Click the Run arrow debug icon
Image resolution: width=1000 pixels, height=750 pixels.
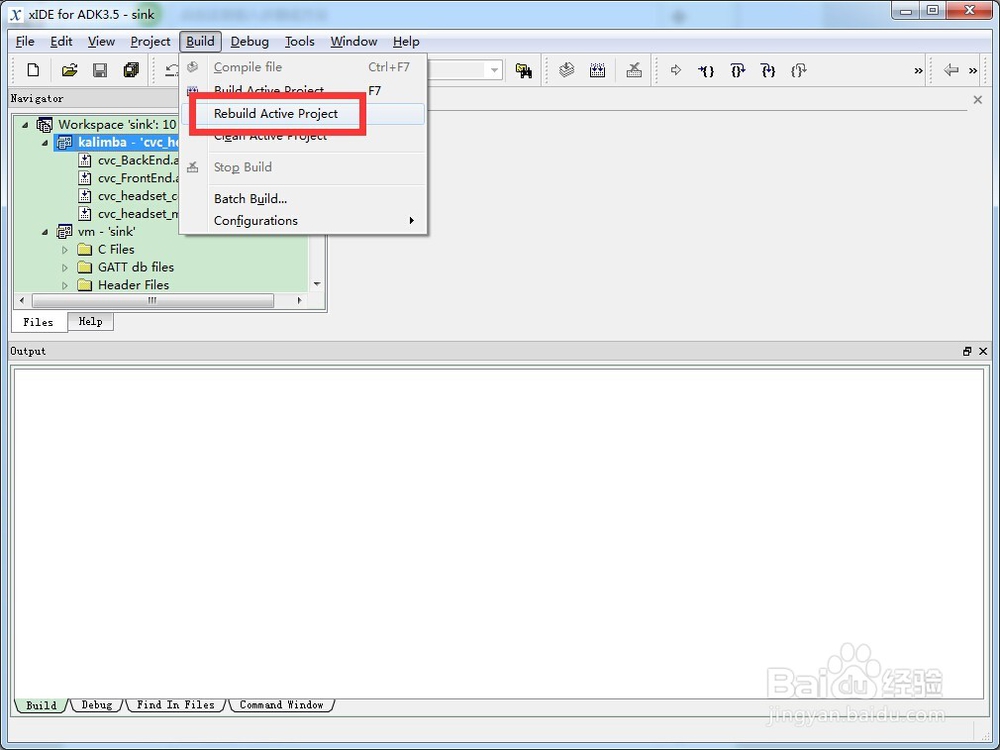point(676,70)
